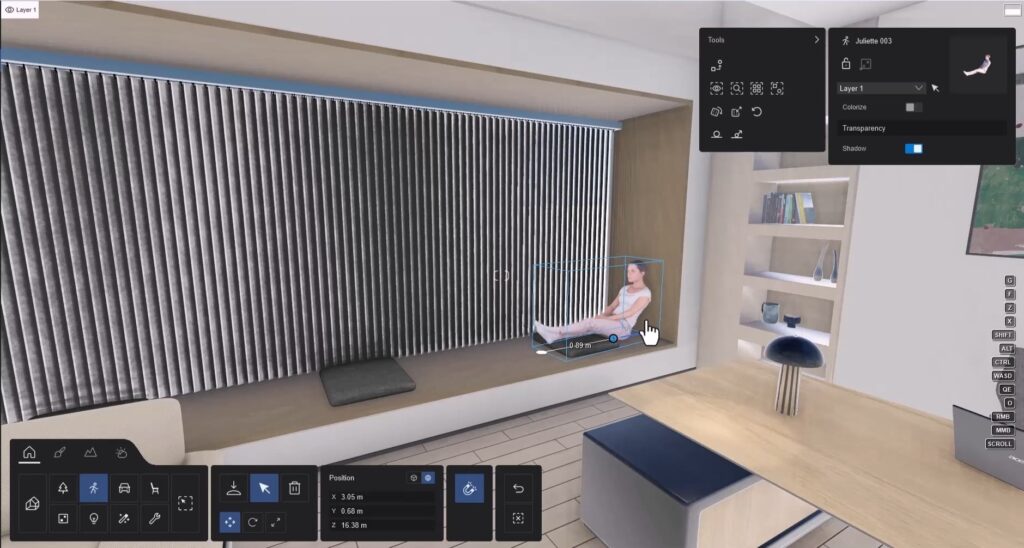1024x548 pixels.
Task: Click the Juliette 003 object name
Action: point(873,40)
